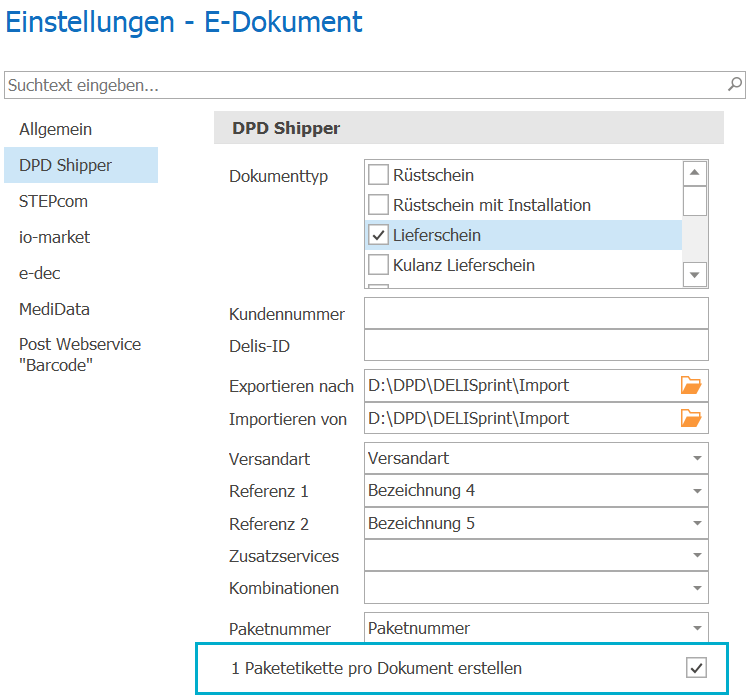Image resolution: width=748 pixels, height=695 pixels.
Task: Open the Referenz 1 dropdown
Action: (697, 491)
